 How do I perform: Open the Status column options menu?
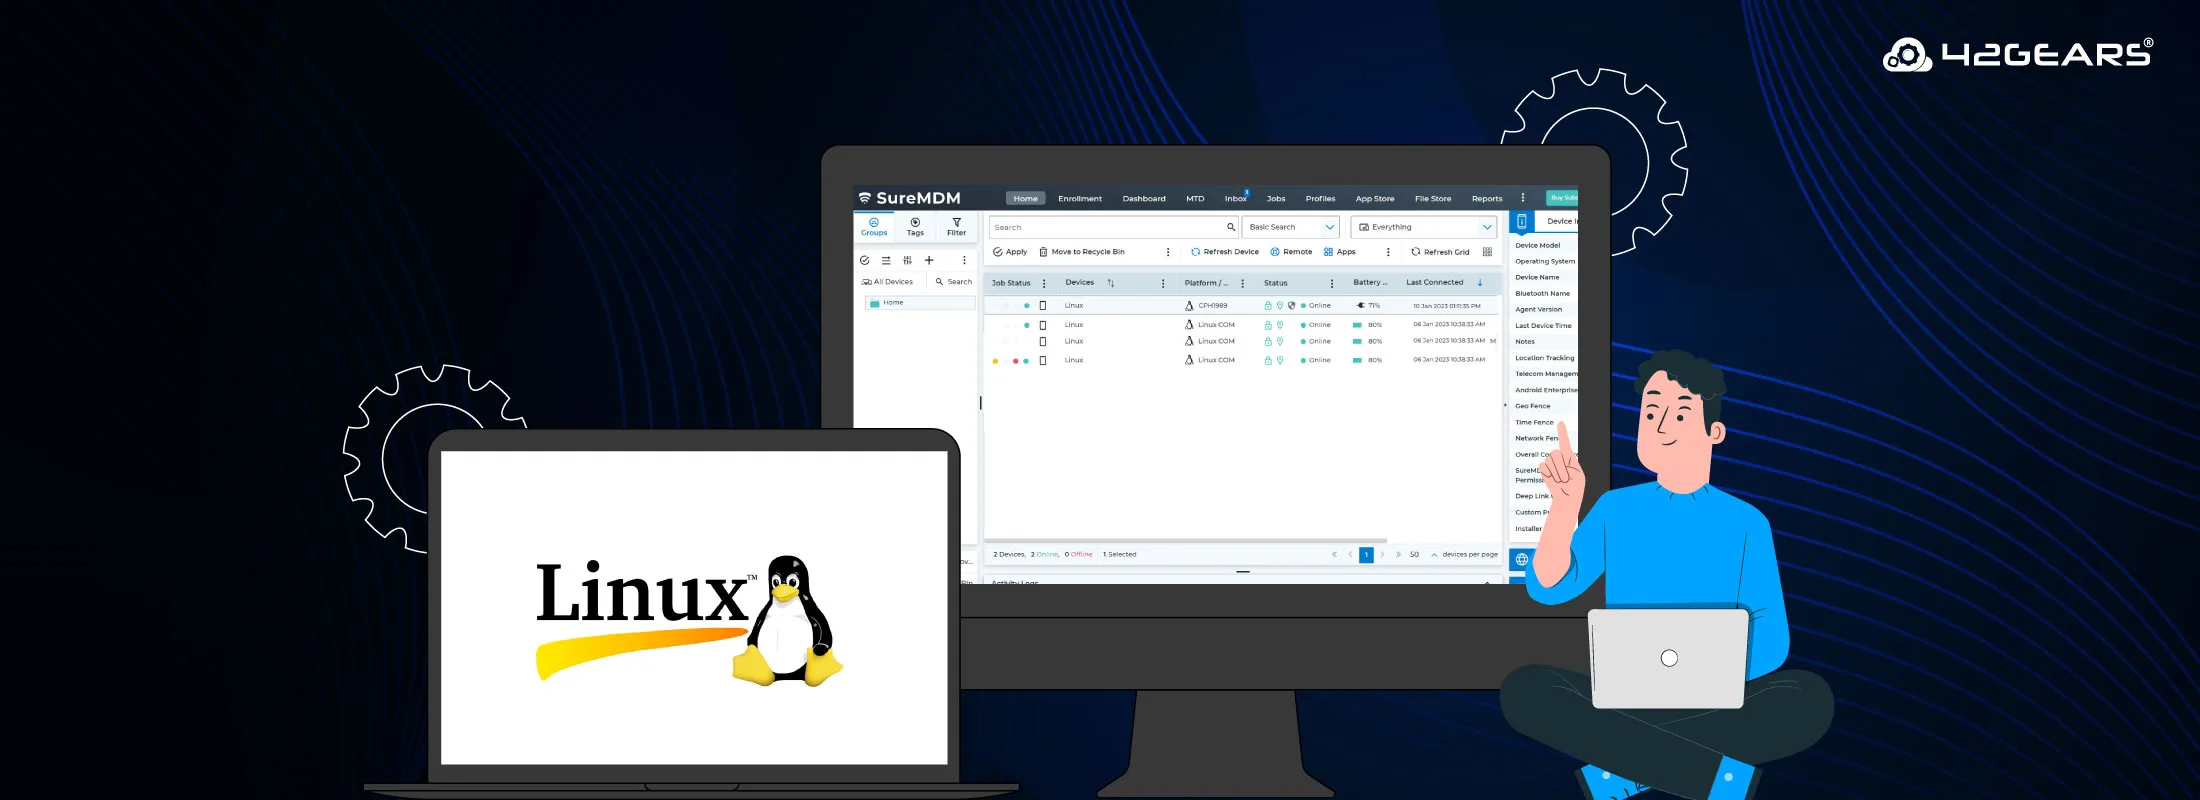point(1332,283)
